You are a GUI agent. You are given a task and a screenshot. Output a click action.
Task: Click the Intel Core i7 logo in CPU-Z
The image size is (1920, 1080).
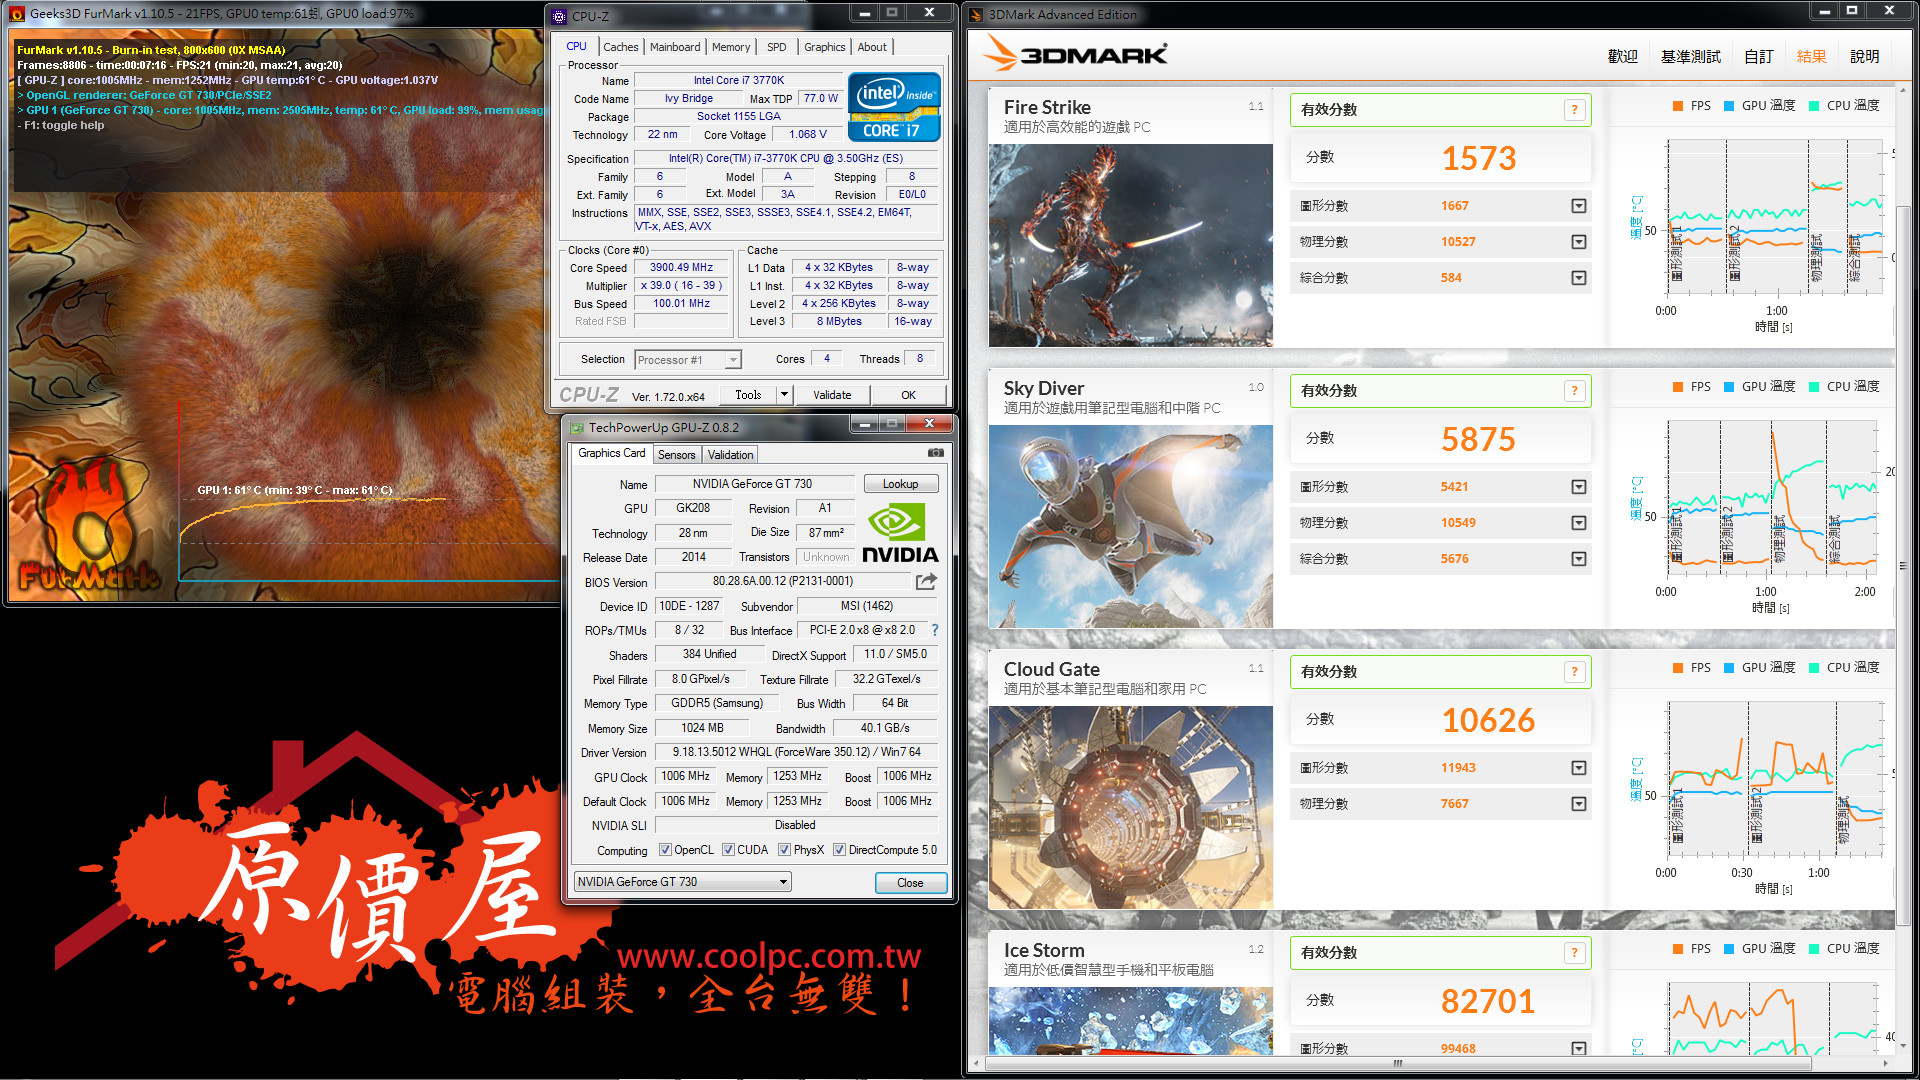(x=894, y=106)
